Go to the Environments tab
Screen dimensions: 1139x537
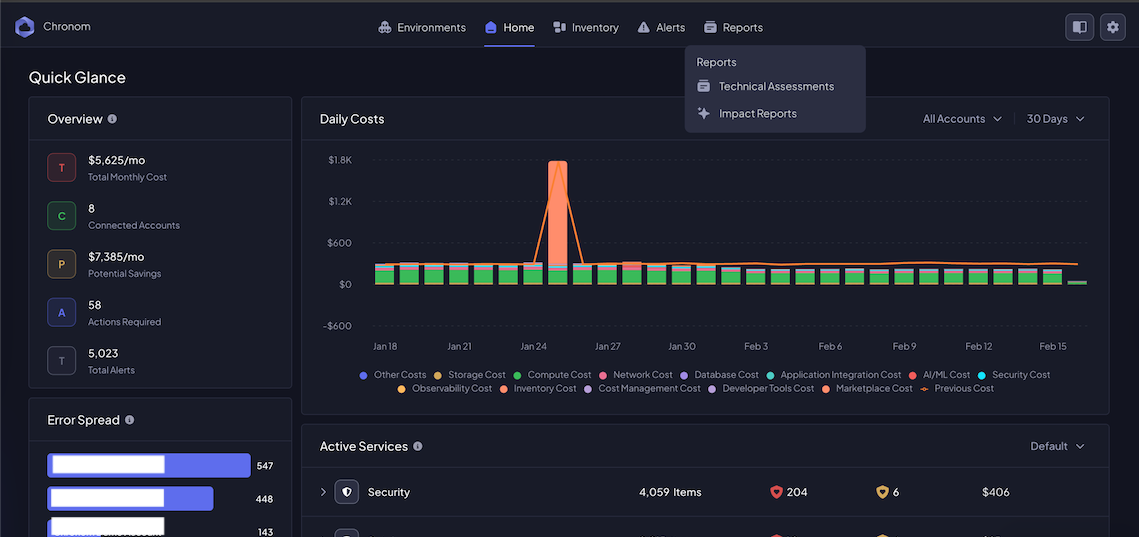click(x=422, y=27)
